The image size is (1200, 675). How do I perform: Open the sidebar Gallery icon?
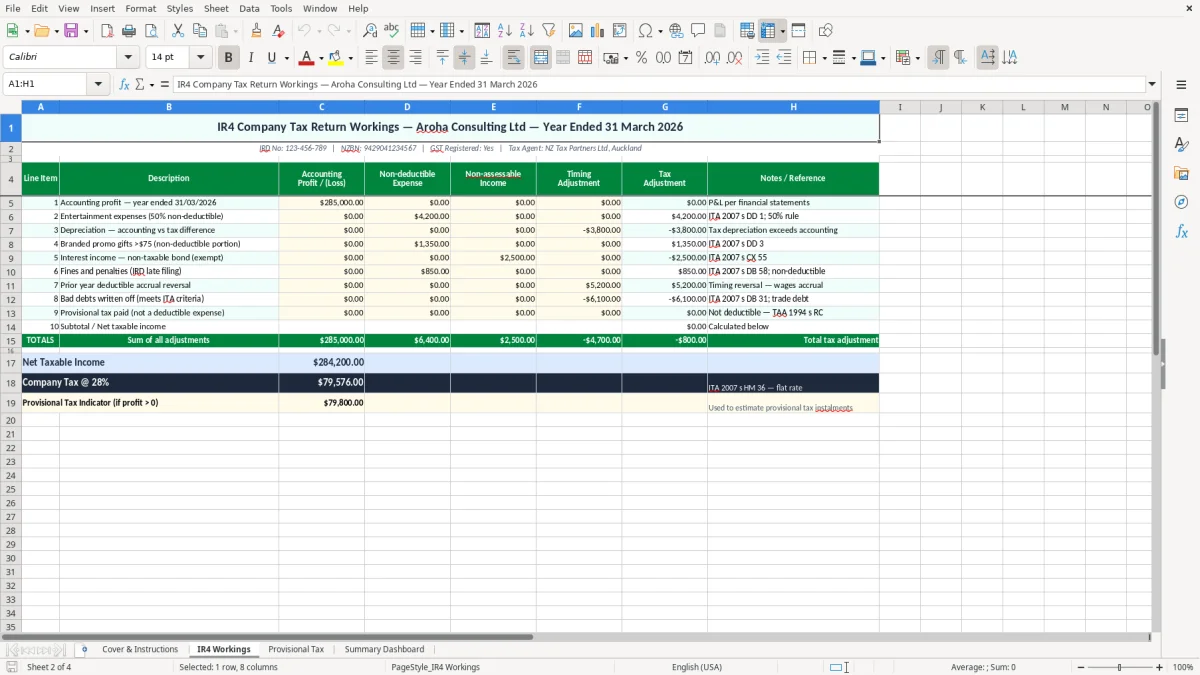coord(1181,173)
